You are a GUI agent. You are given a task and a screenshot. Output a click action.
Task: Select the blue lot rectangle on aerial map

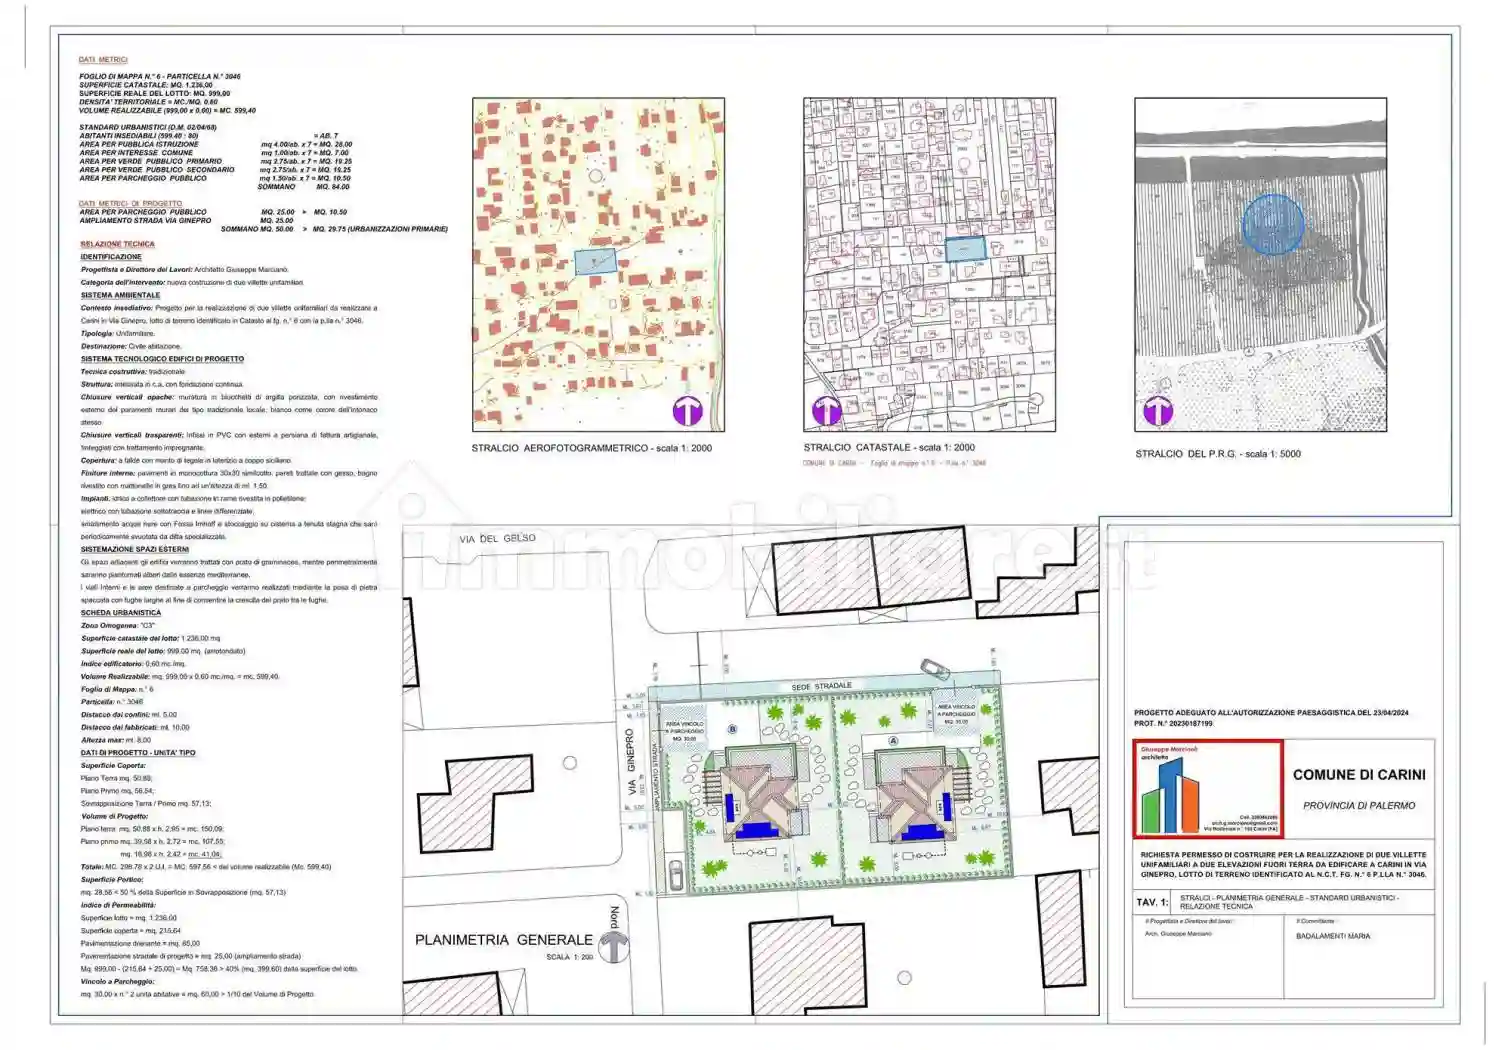[x=595, y=261]
